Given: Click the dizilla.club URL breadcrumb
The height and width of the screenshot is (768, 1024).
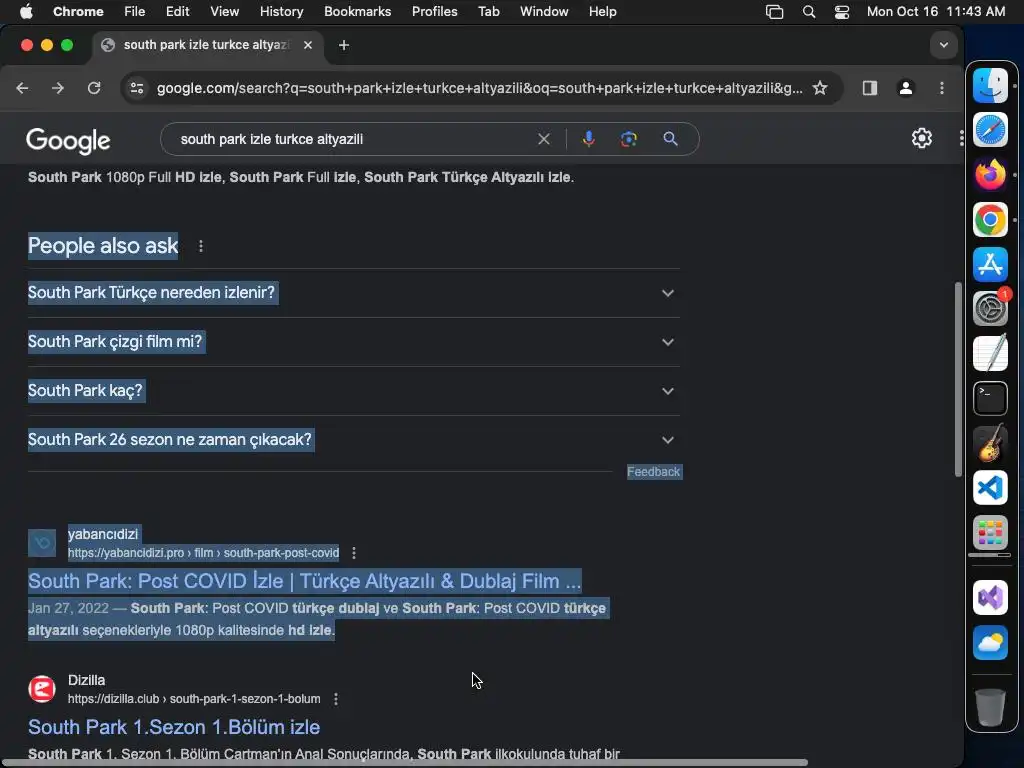Looking at the screenshot, I should (194, 699).
